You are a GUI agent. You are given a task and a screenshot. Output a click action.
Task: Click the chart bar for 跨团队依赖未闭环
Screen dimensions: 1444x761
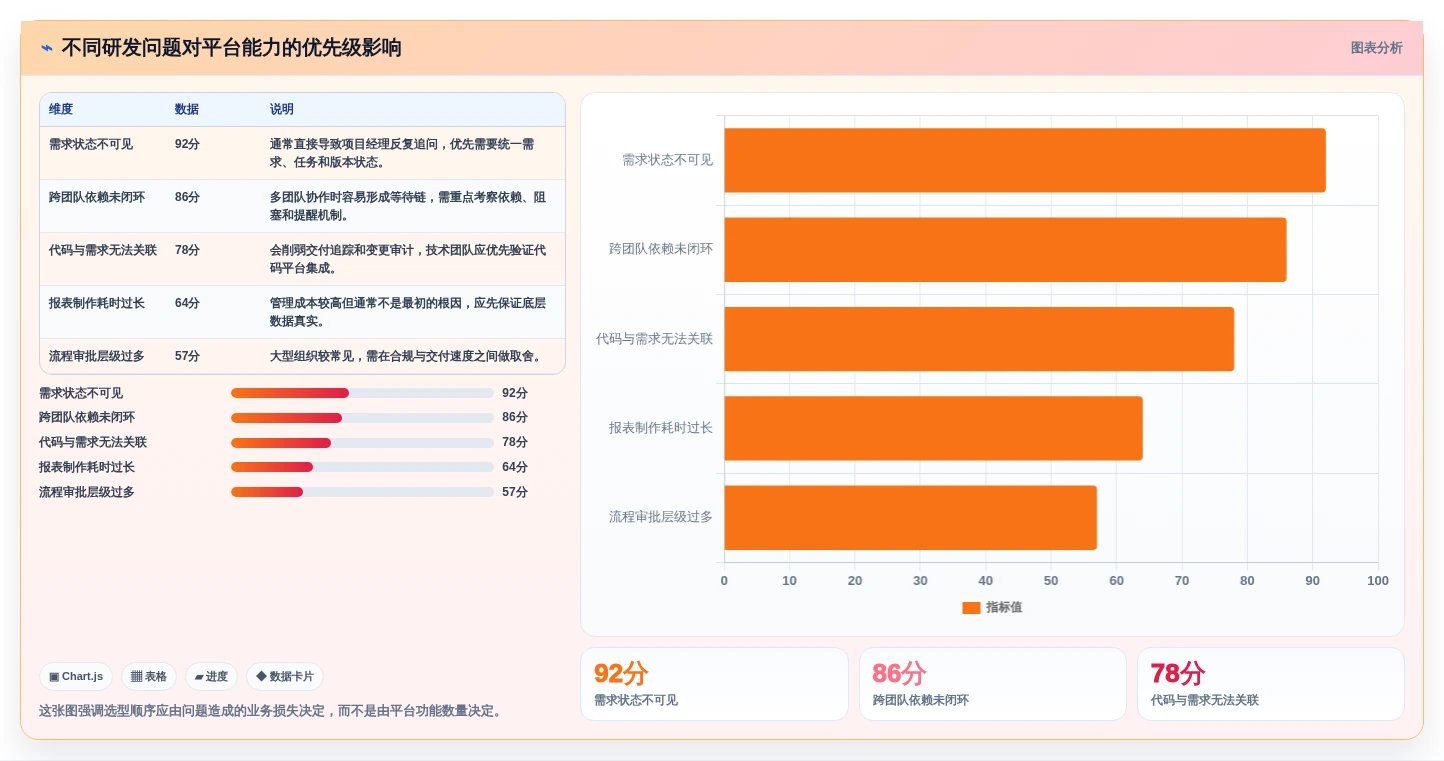tap(1005, 249)
